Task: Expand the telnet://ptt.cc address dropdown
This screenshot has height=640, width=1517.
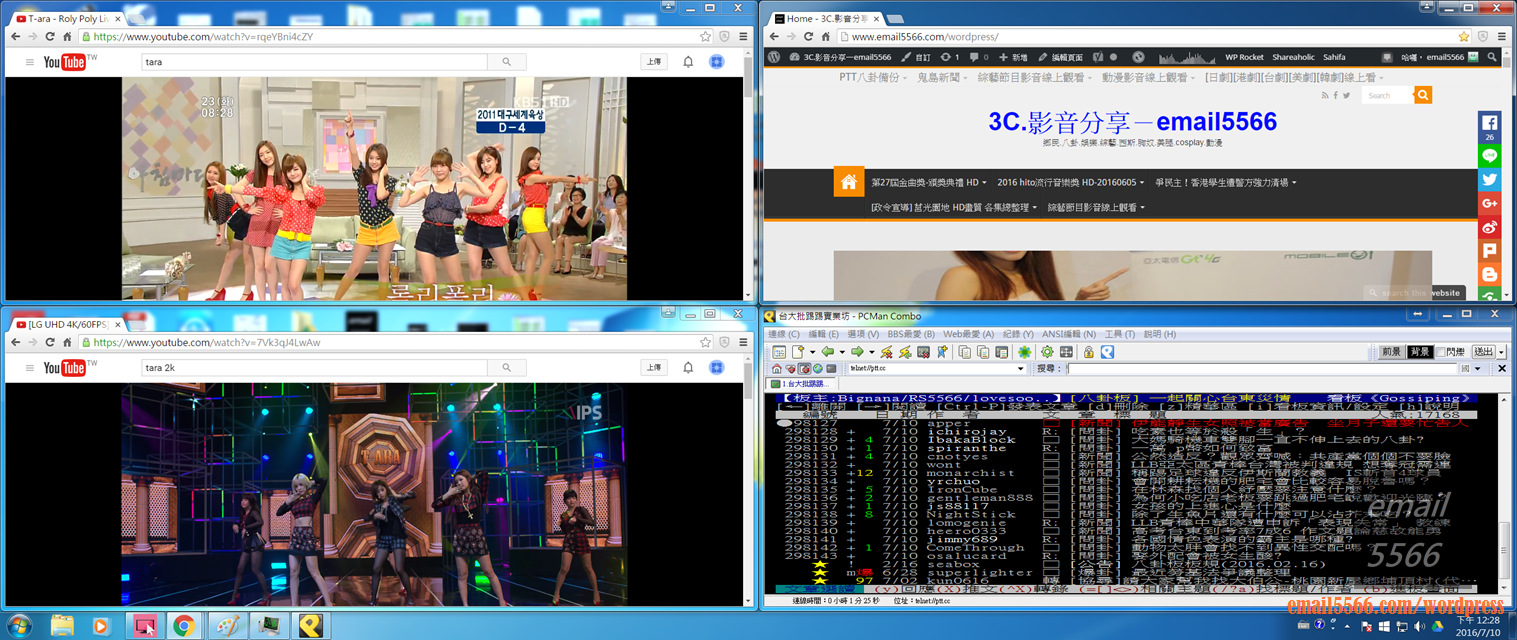Action: [x=1021, y=369]
